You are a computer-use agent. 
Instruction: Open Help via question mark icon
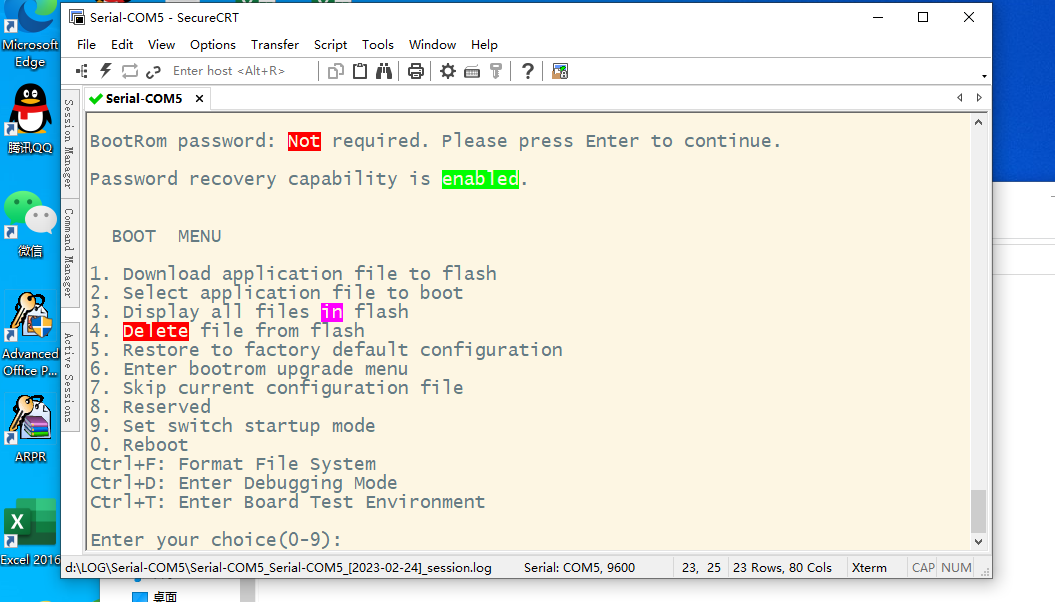(x=527, y=71)
